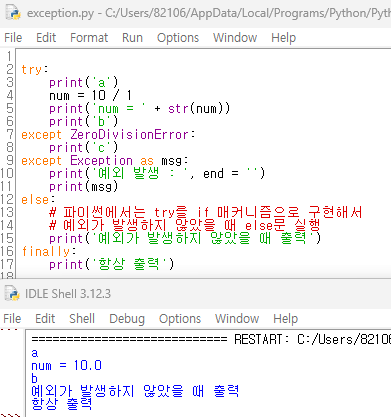Click print('c') statement on line 8
This screenshot has width=391, height=417.
pos(84,147)
